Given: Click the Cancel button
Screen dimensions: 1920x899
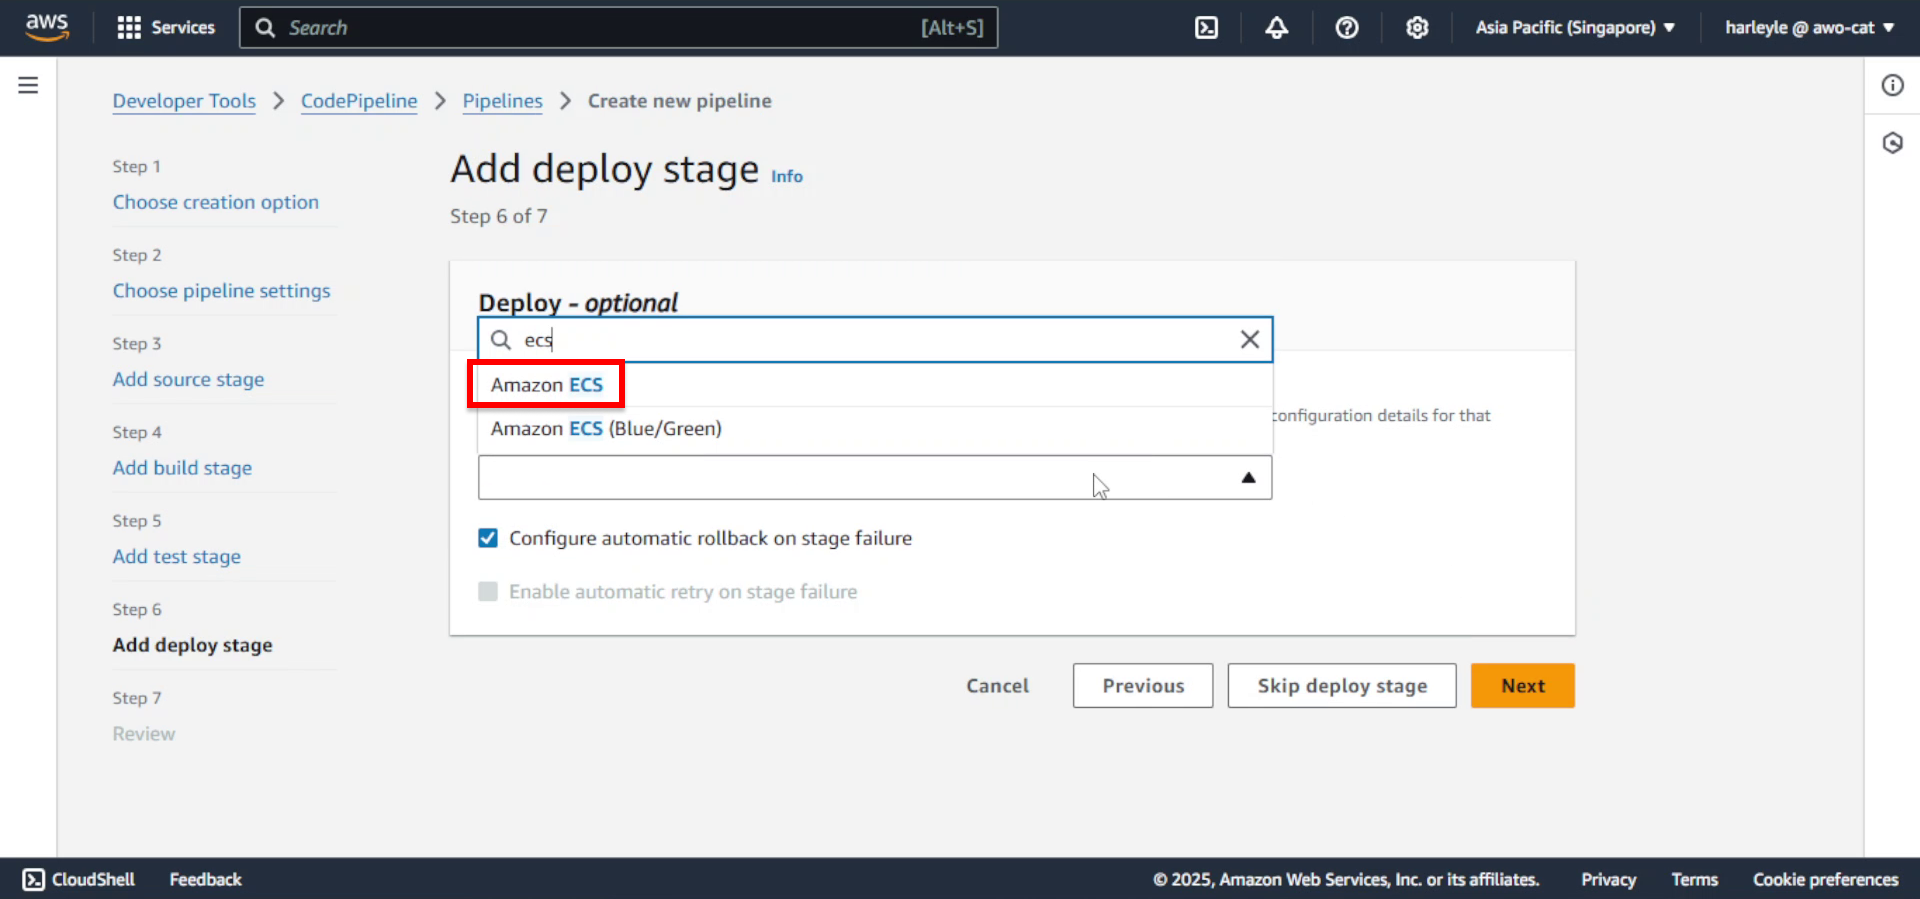Looking at the screenshot, I should click(x=997, y=686).
